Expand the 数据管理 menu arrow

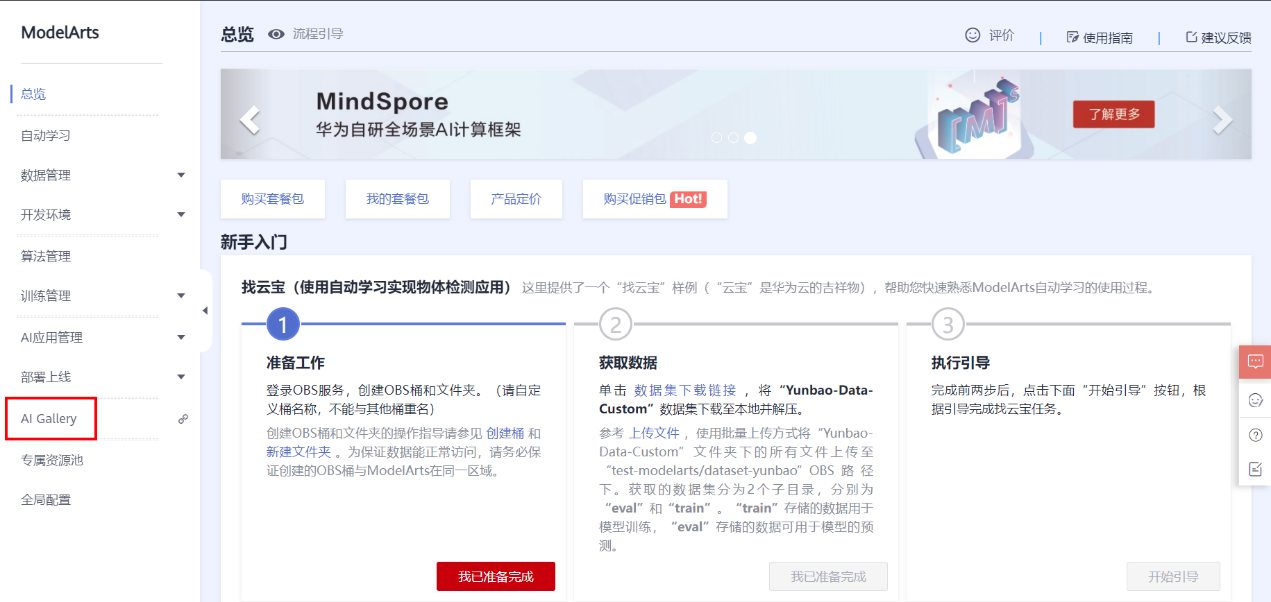pyautogui.click(x=181, y=175)
